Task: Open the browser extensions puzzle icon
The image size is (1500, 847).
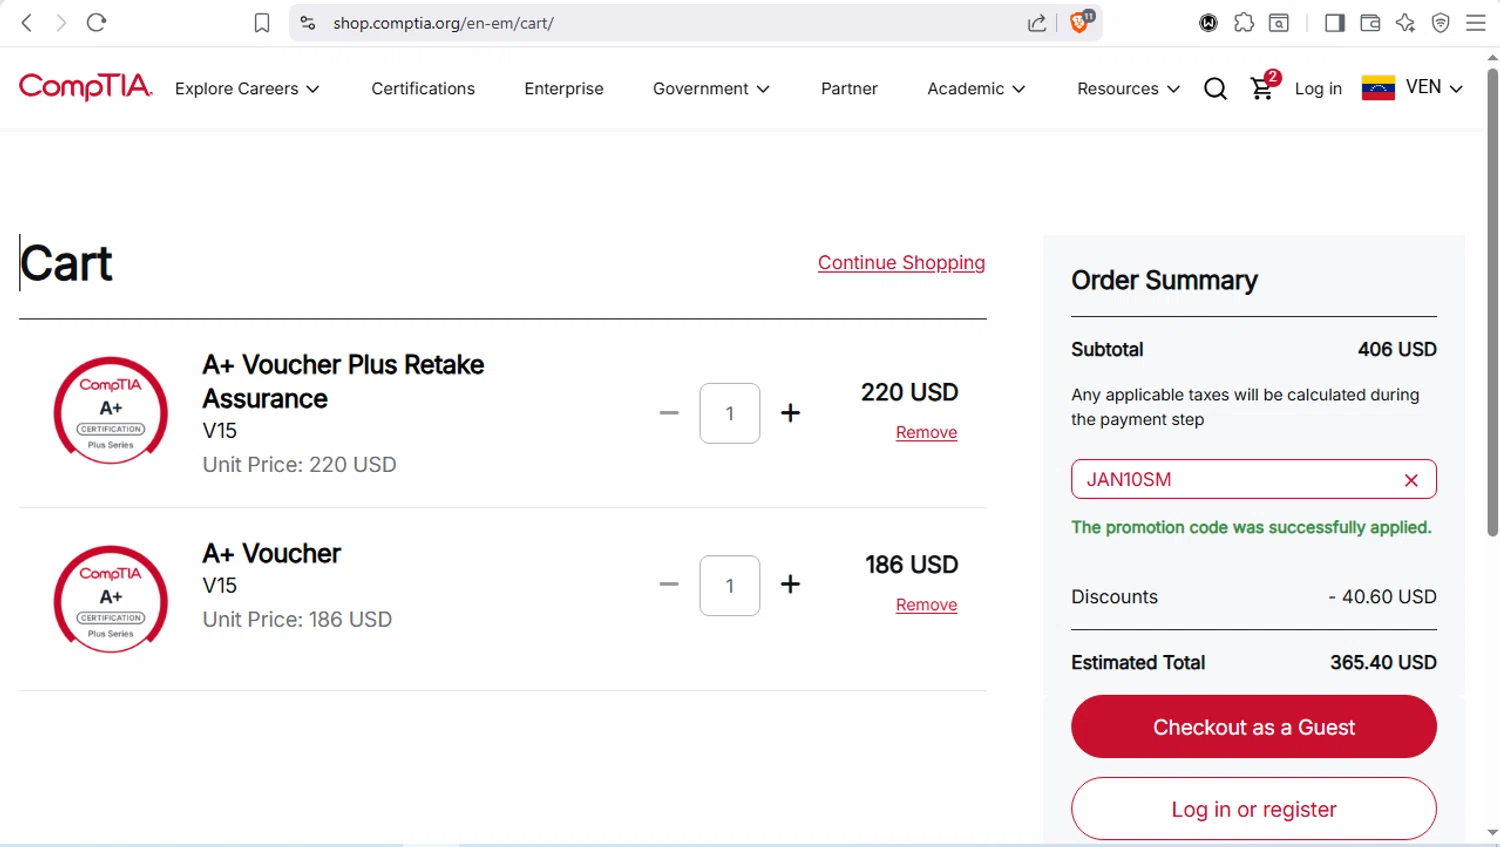Action: click(1244, 23)
